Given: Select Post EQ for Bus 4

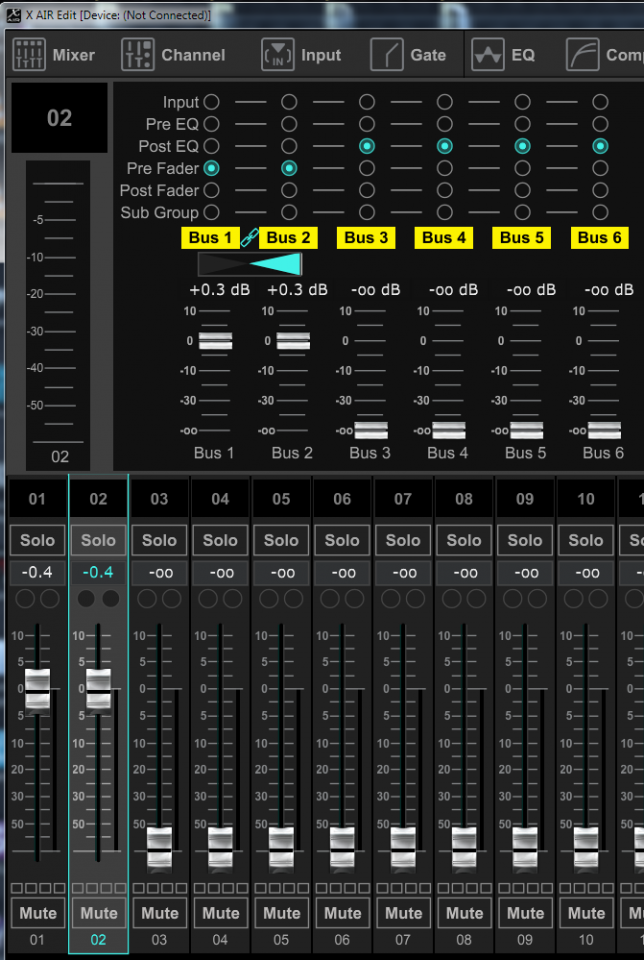Looking at the screenshot, I should point(444,146).
